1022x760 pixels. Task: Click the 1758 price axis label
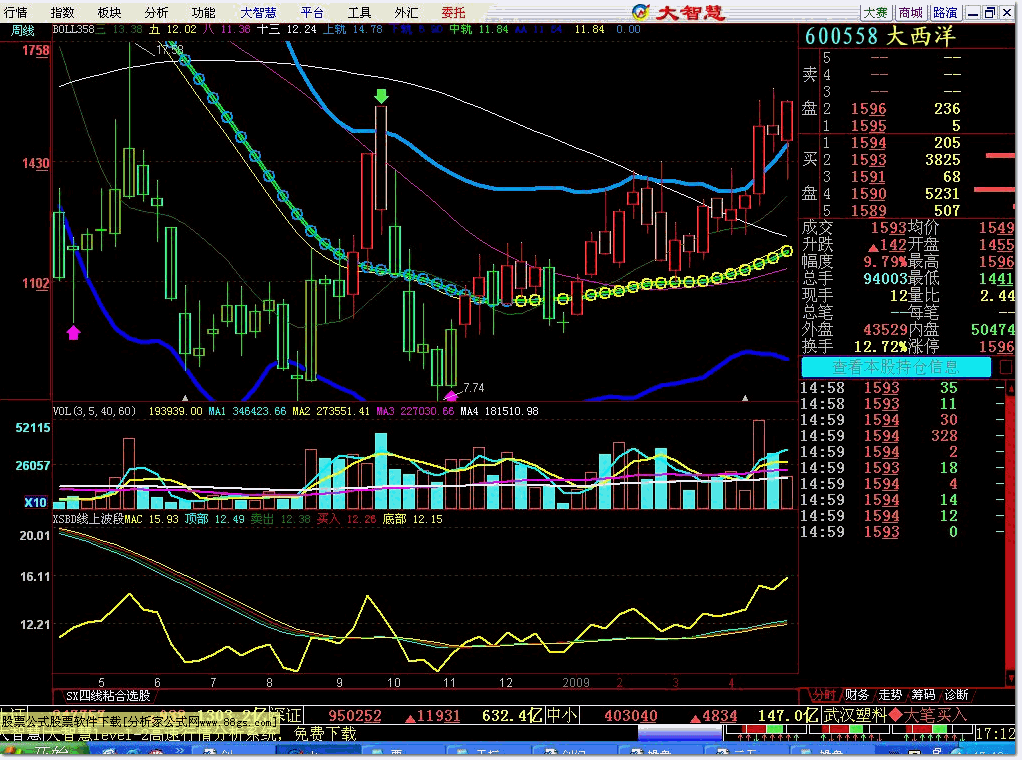(x=36, y=50)
